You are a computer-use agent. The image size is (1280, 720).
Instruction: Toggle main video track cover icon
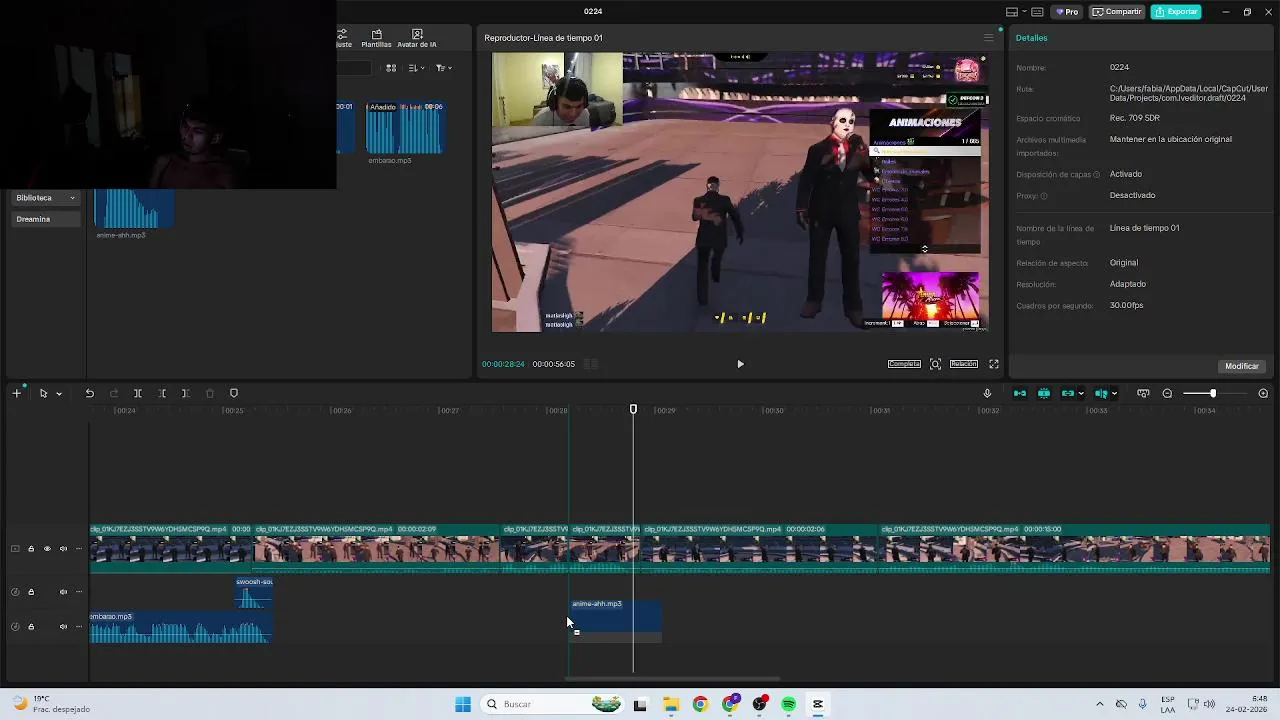coord(15,549)
